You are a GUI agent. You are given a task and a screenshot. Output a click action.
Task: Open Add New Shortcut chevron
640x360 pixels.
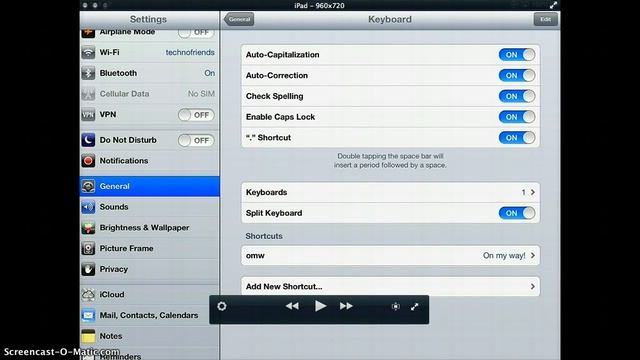(x=533, y=287)
